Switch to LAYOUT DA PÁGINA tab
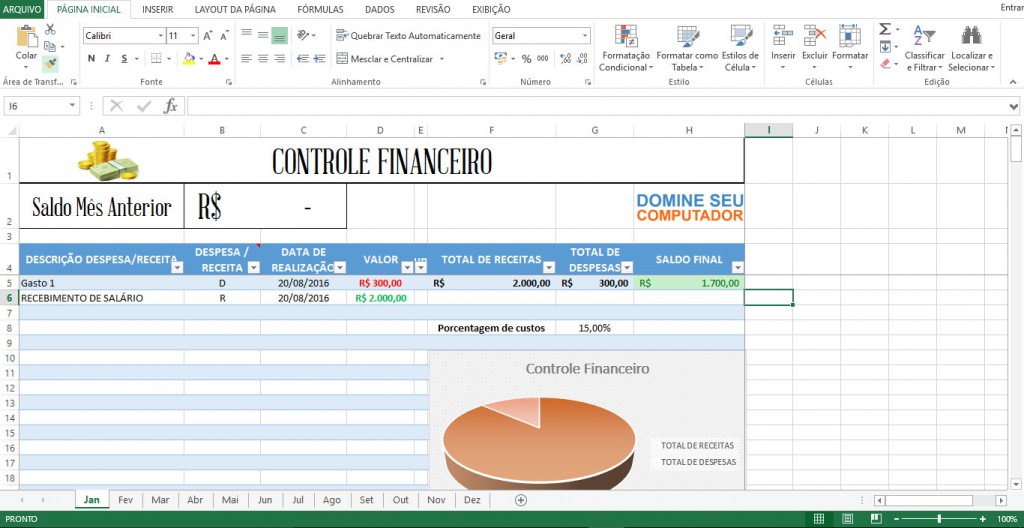The width and height of the screenshot is (1024, 528). [x=235, y=10]
